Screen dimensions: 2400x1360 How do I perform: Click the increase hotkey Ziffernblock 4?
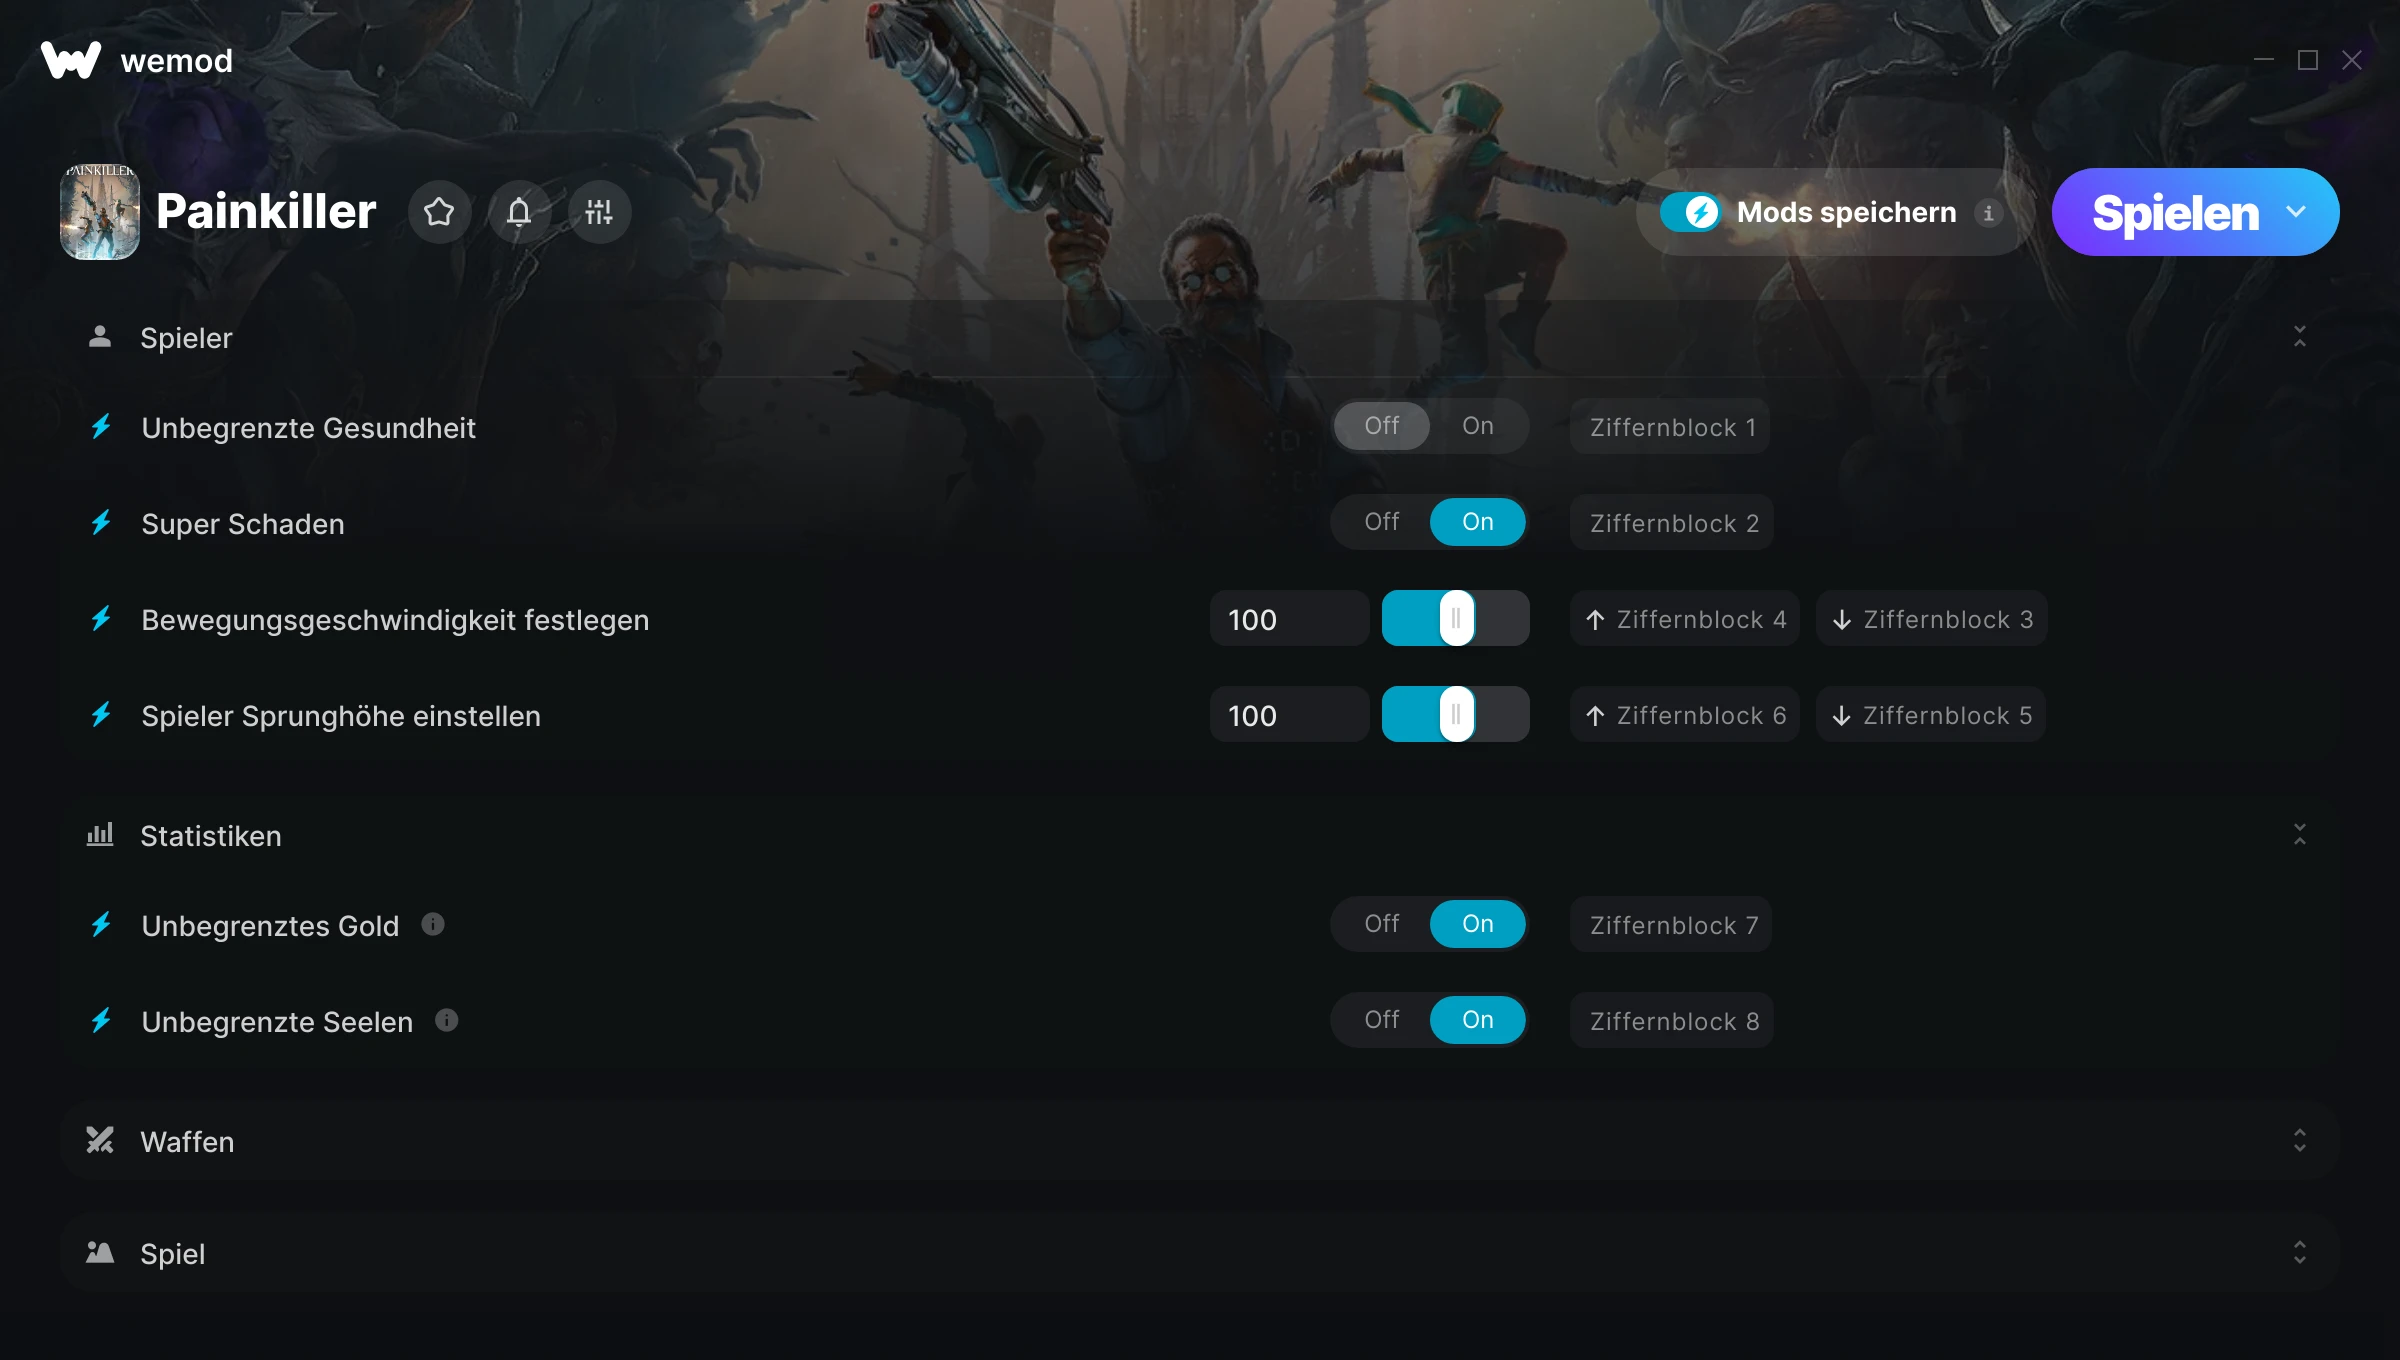click(1685, 619)
